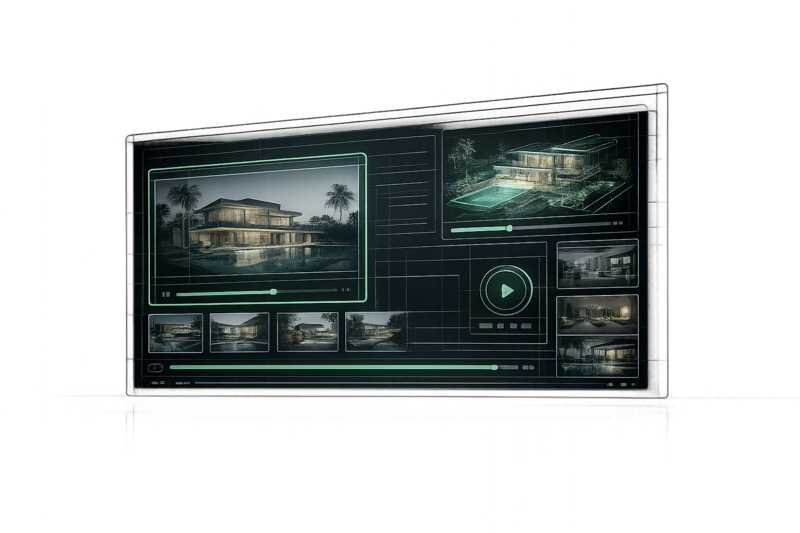Screen dimensions: 800x533
Task: Open the top right-column interior thumbnail
Action: click(x=597, y=265)
